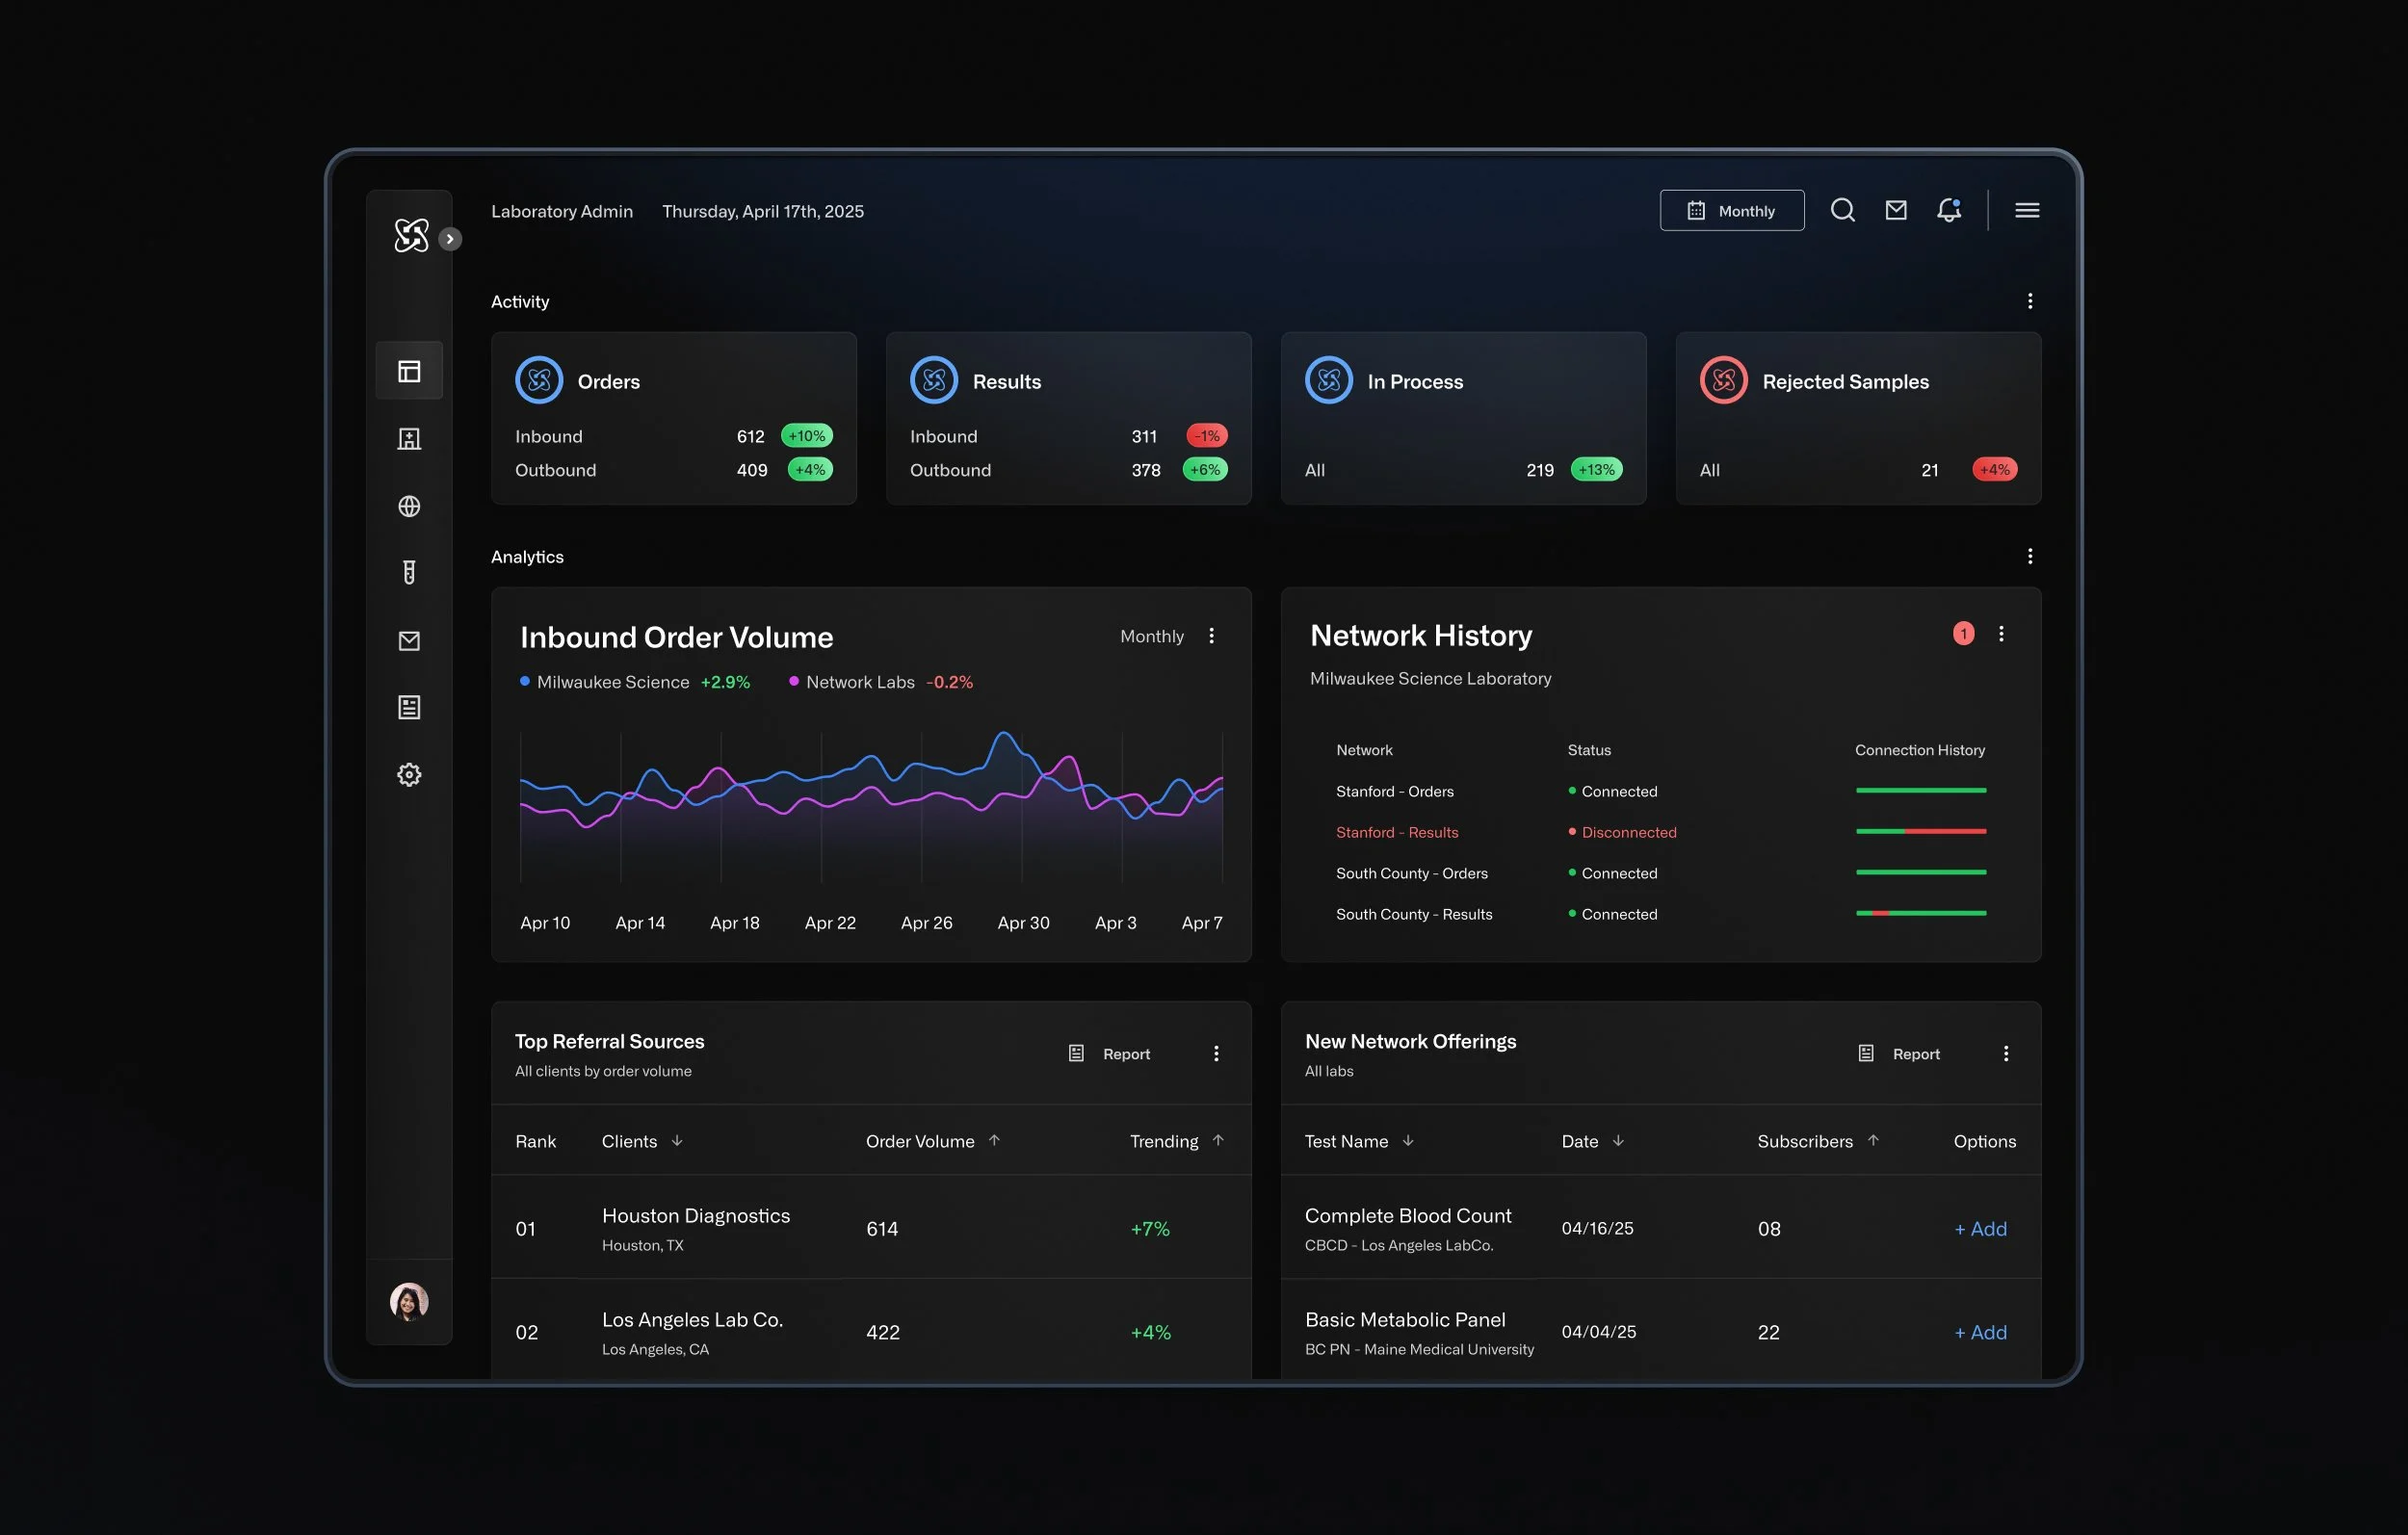Toggle sort on Order Volume column
The height and width of the screenshot is (1535, 2408).
994,1140
